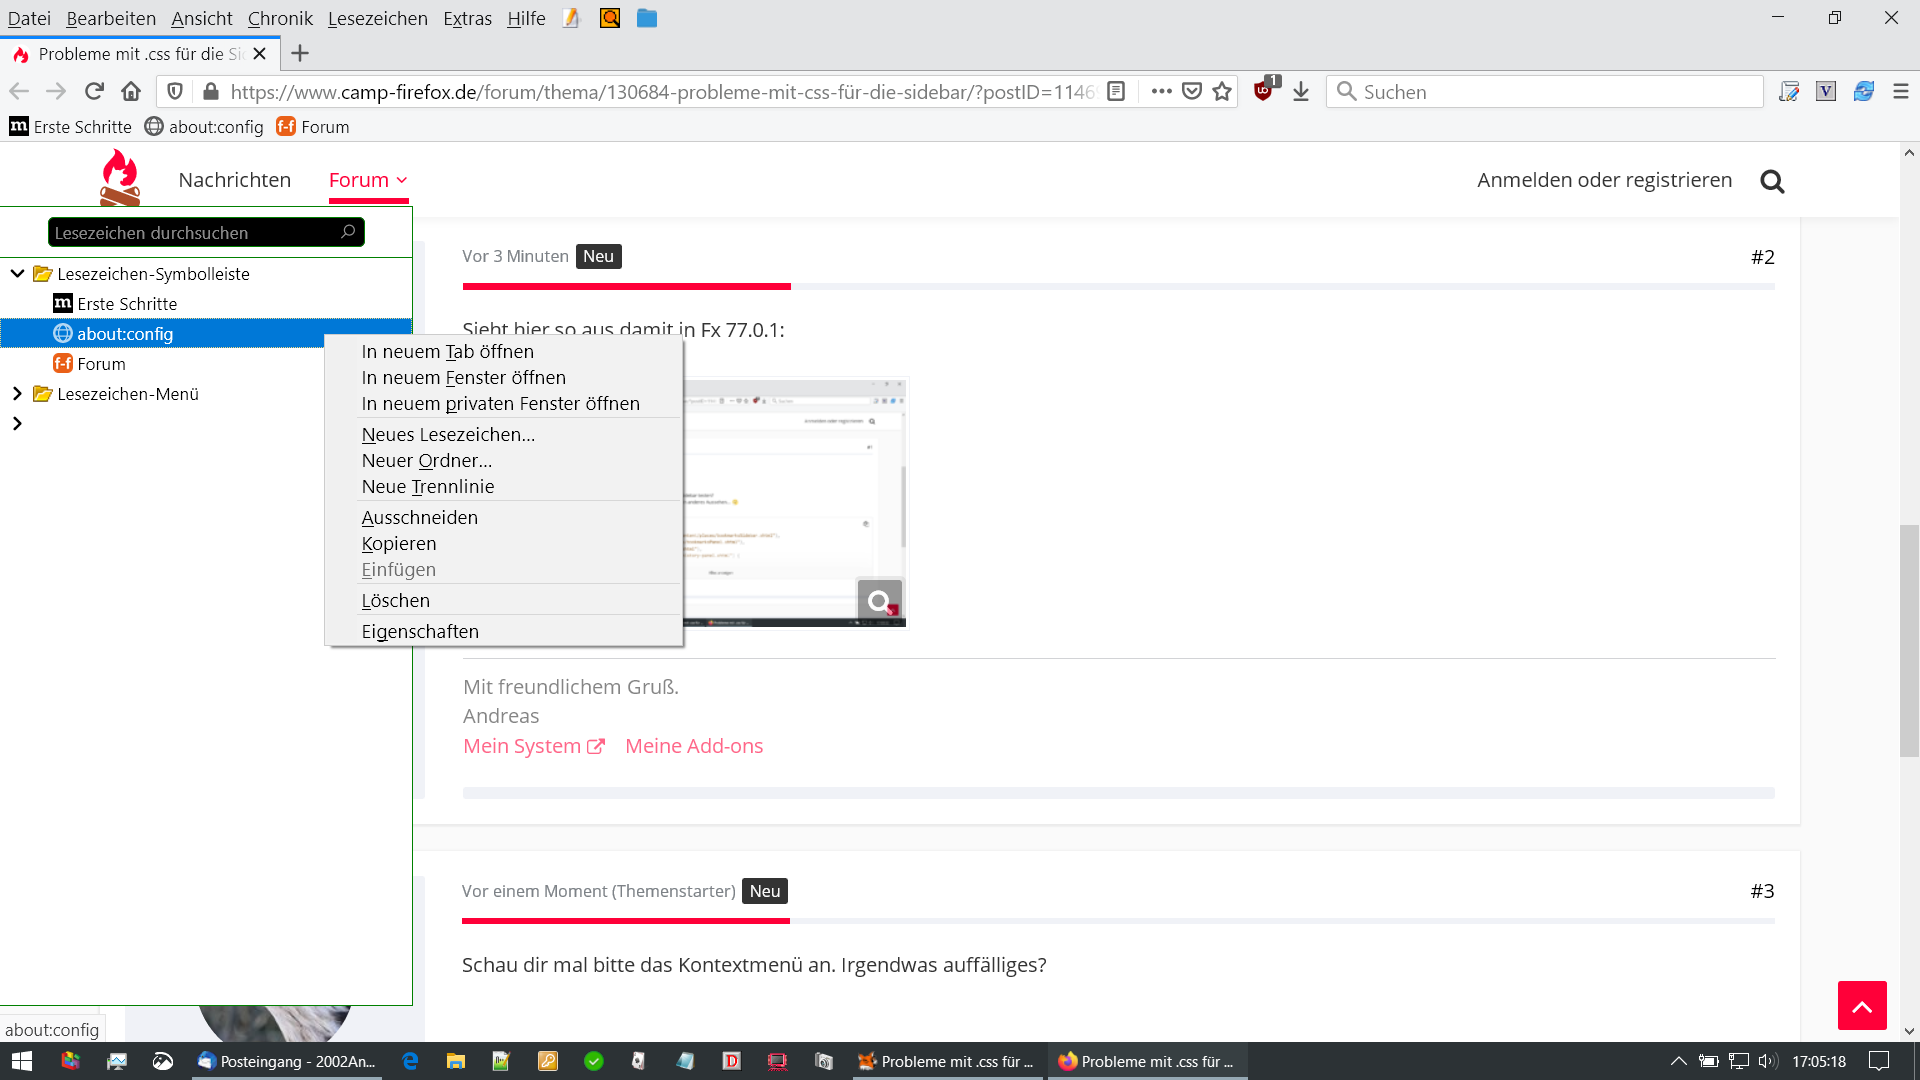Click the red scroll-to-top button
This screenshot has height=1080, width=1920.
pos(1861,1005)
